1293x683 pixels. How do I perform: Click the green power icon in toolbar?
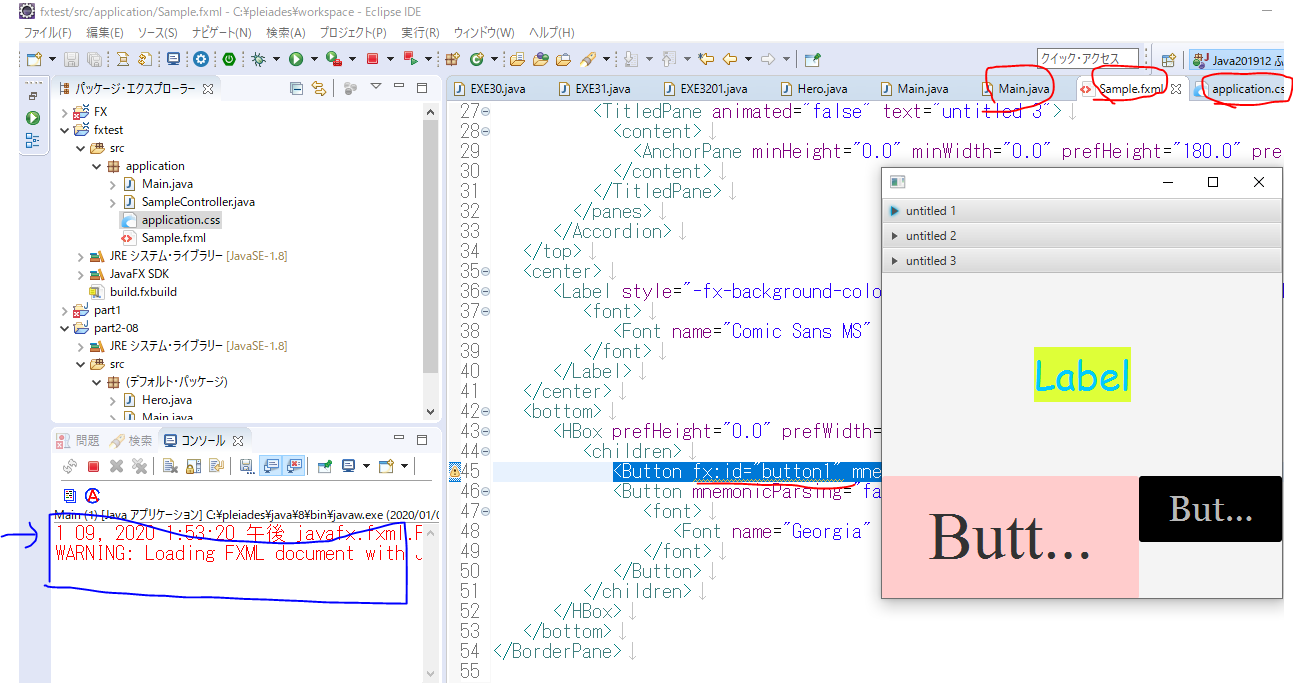point(229,59)
